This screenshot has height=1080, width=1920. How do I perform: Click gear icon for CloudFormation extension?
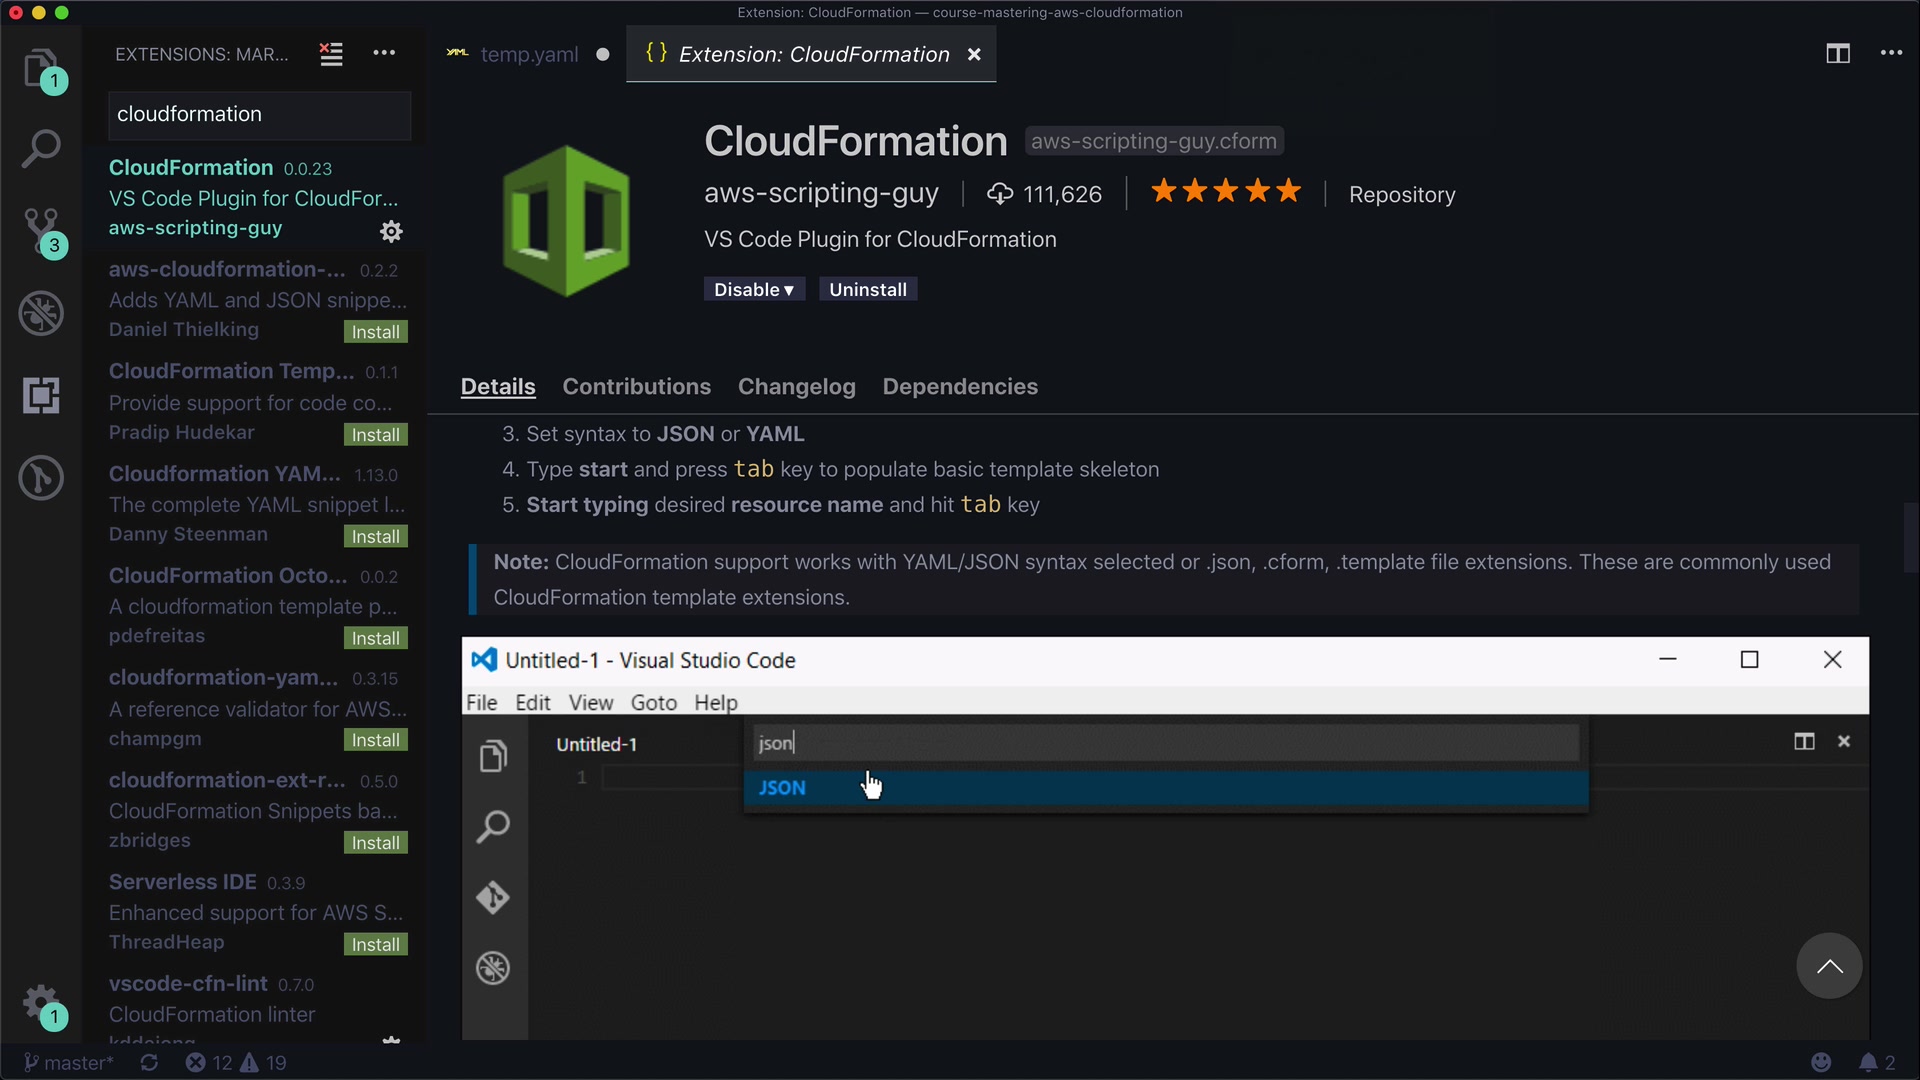point(391,231)
